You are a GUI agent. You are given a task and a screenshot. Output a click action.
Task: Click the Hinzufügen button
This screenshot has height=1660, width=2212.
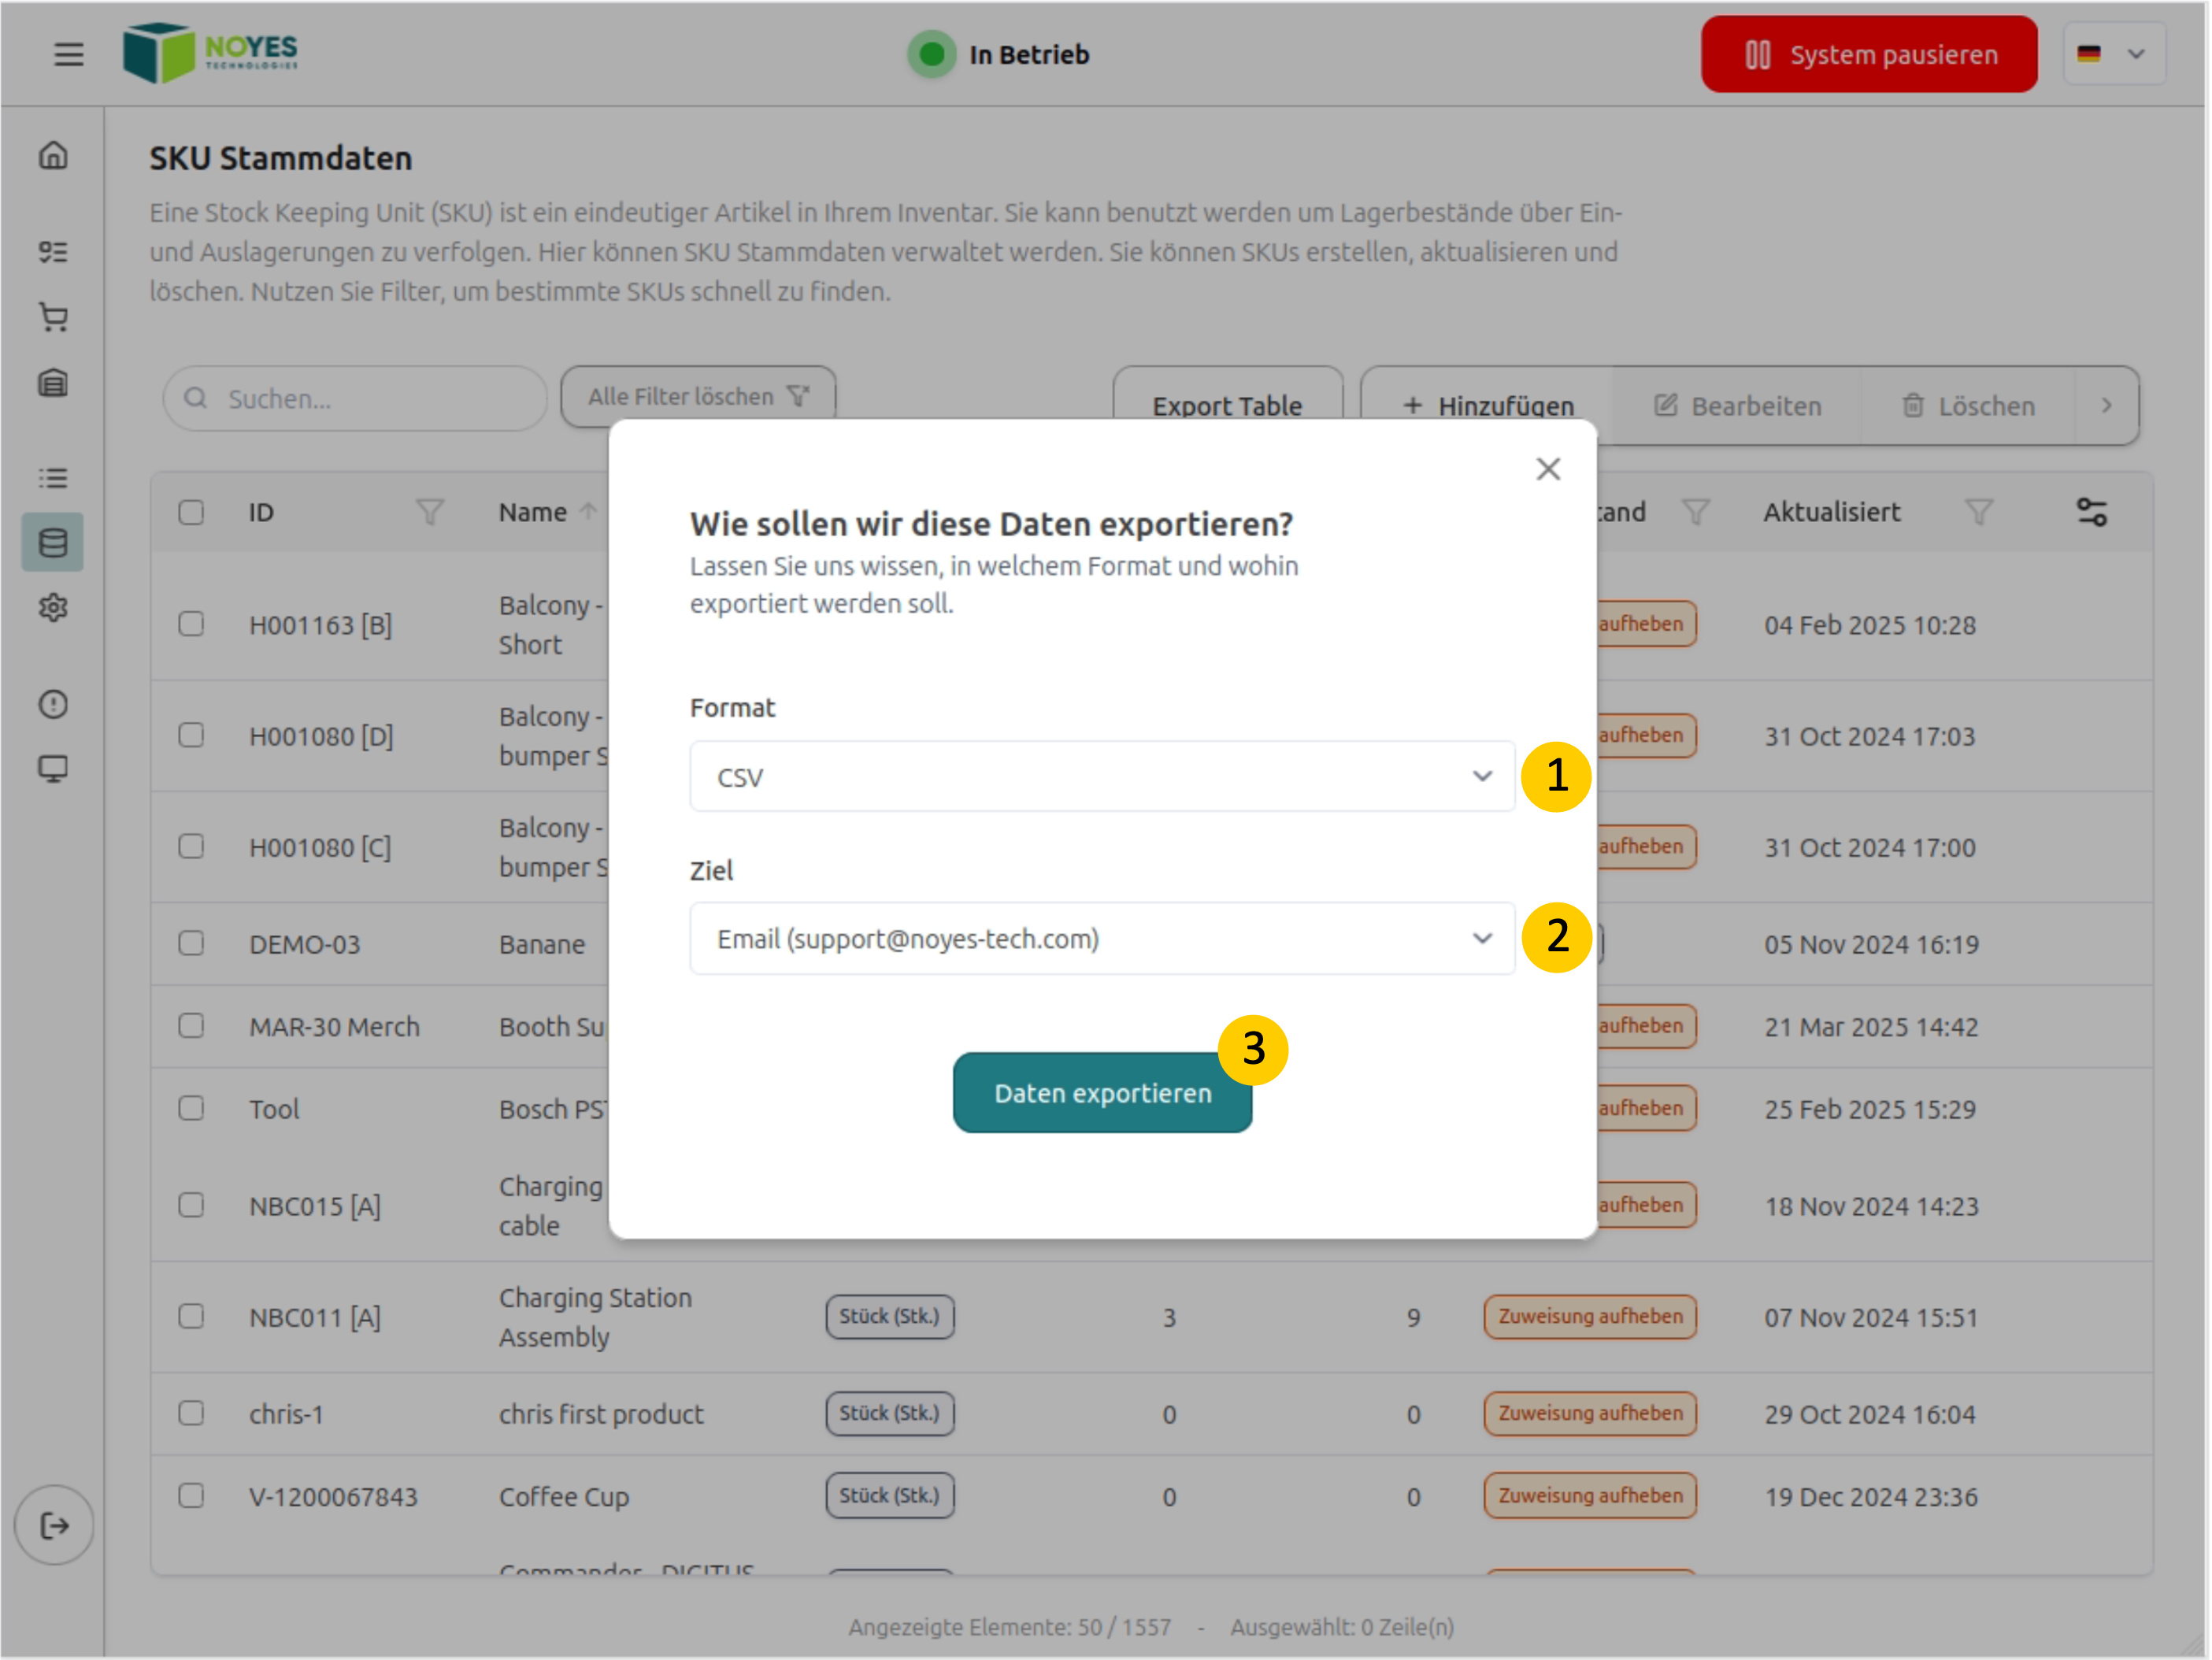point(1488,406)
